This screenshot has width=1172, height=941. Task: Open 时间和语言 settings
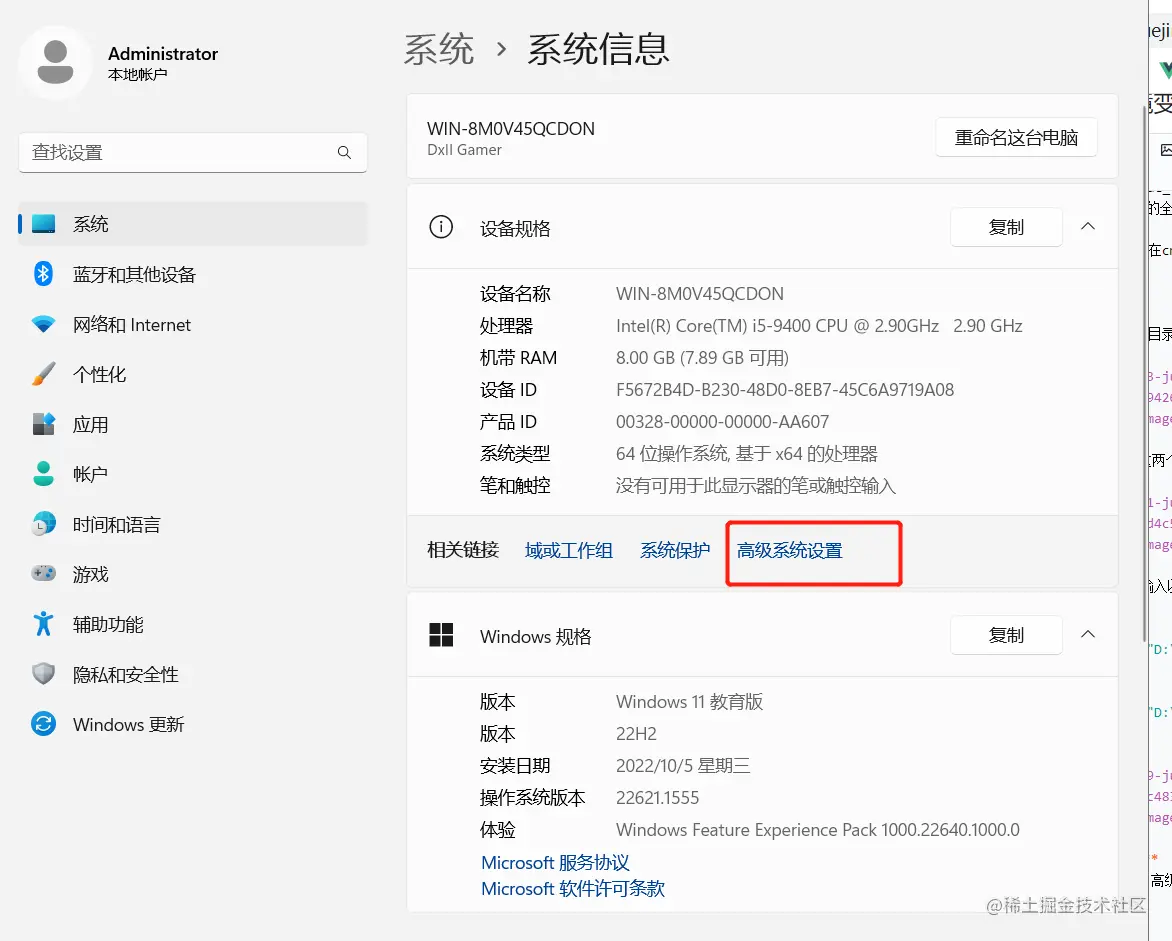[x=193, y=524]
